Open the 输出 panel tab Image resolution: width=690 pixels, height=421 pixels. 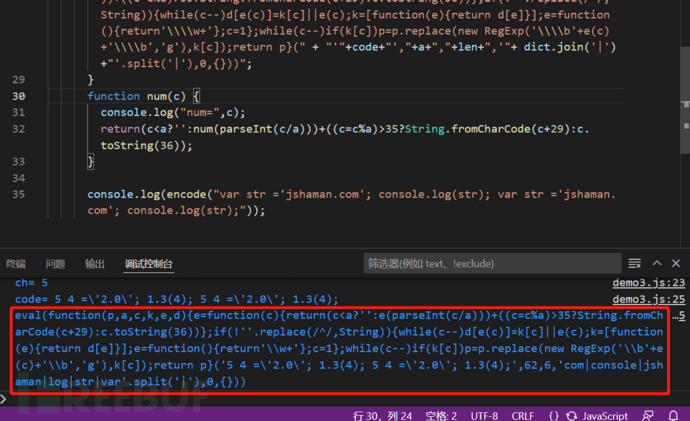tap(95, 264)
